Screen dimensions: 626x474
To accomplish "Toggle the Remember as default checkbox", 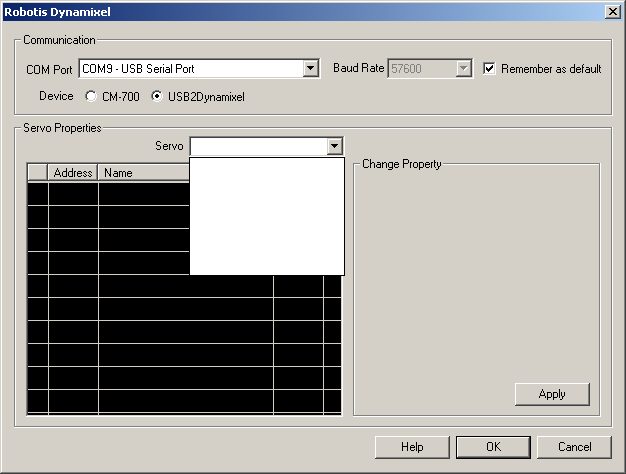I will click(x=490, y=69).
